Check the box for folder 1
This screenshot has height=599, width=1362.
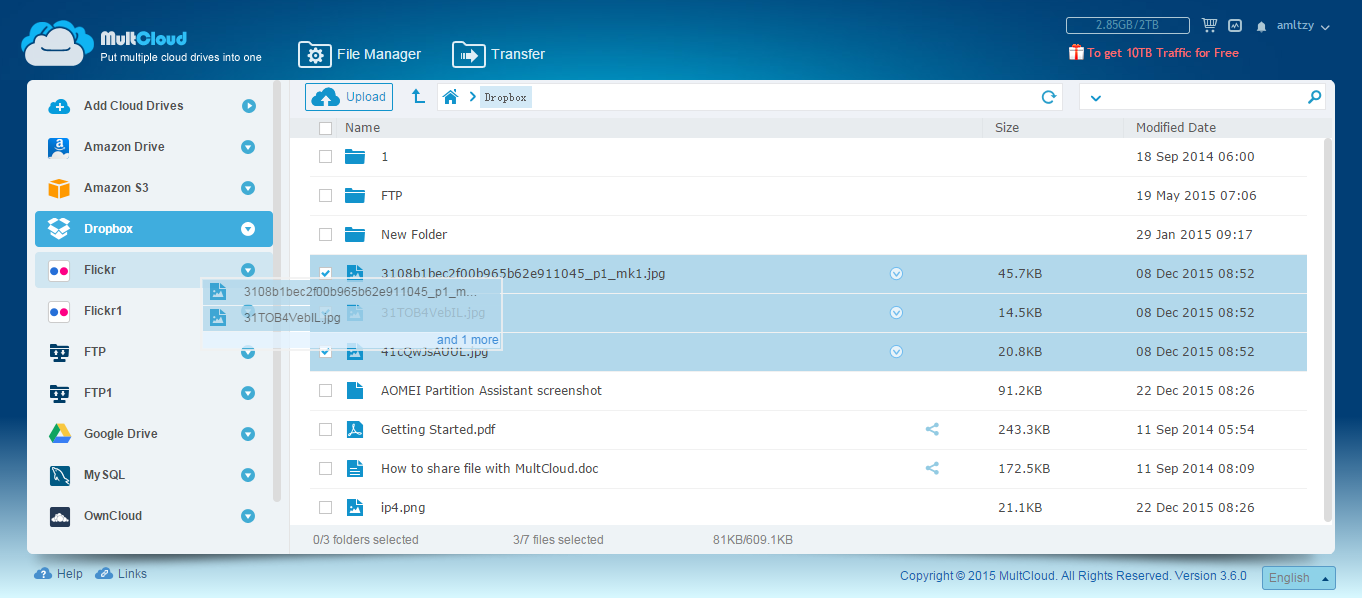[x=325, y=156]
